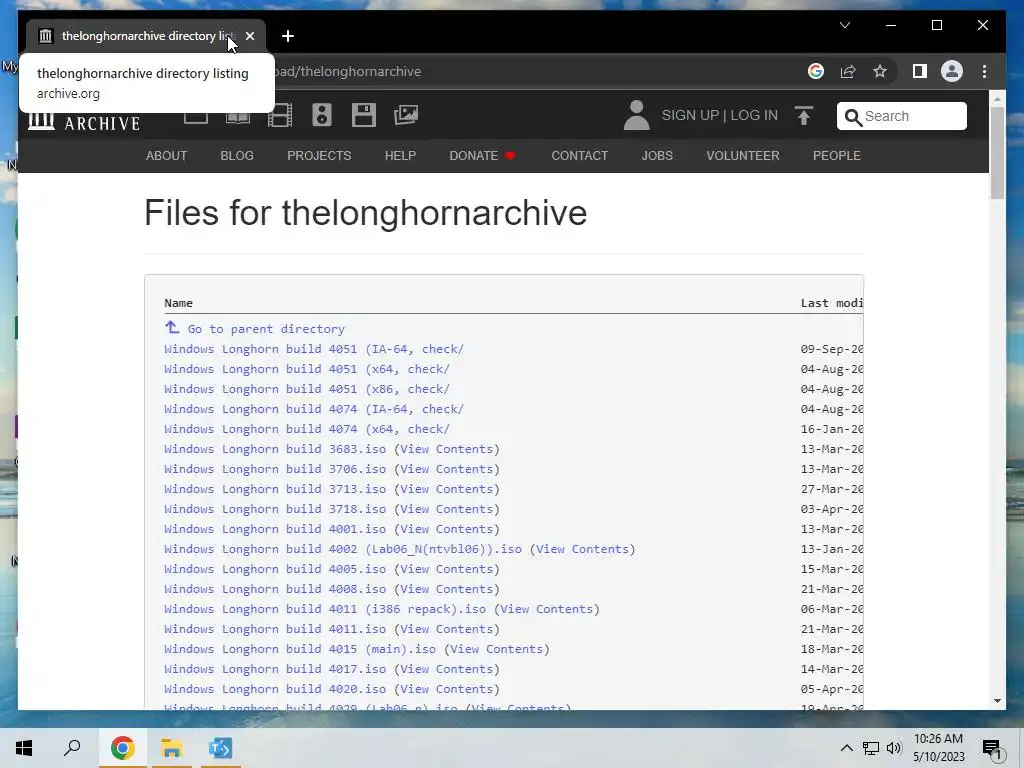Open the Software floppy disk icon
1024x768 pixels.
coord(364,115)
